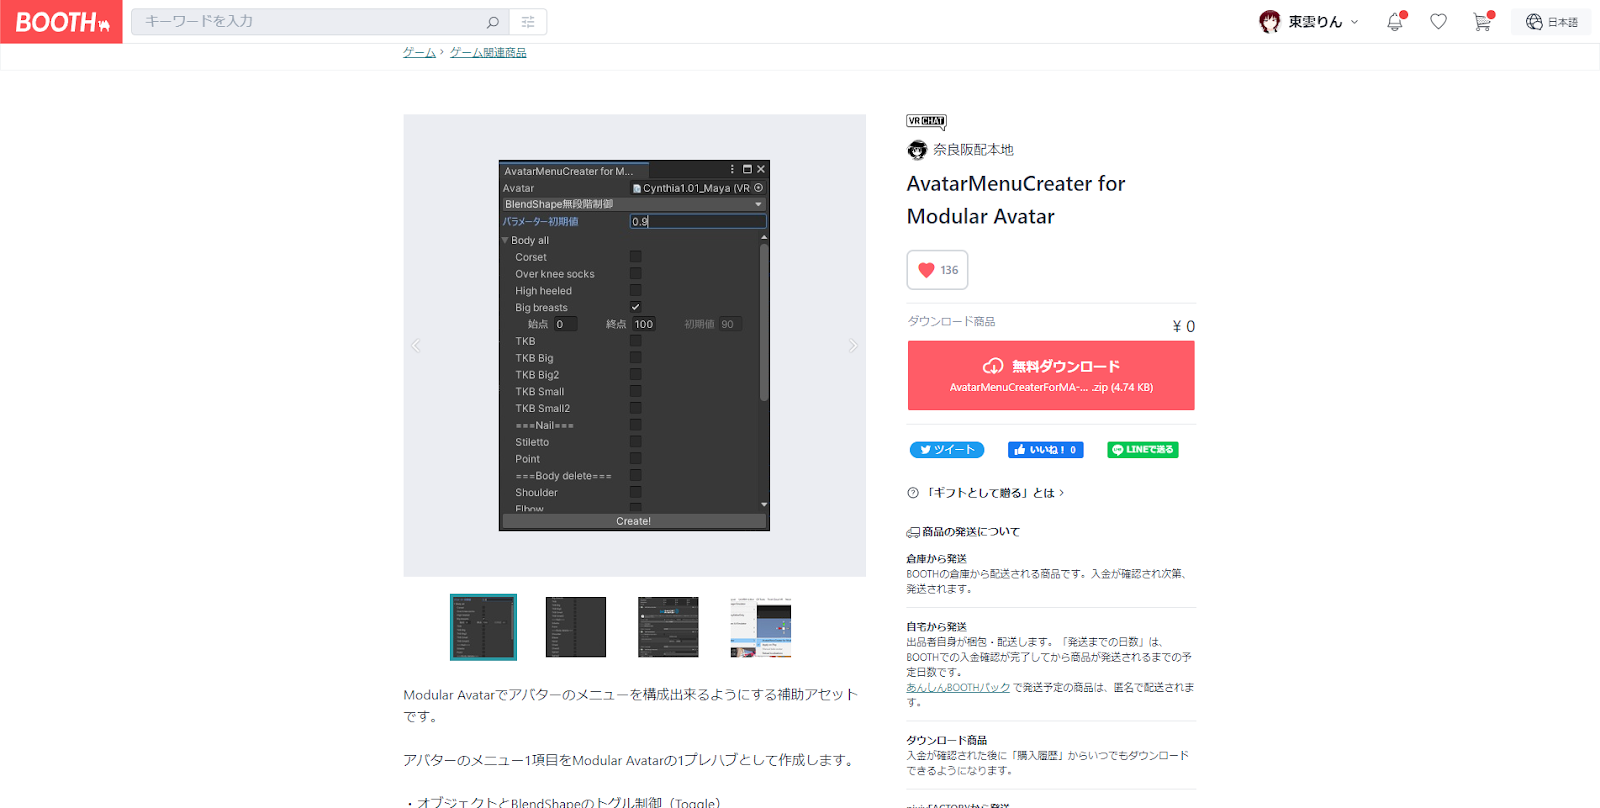Like the product with heart button

[937, 270]
